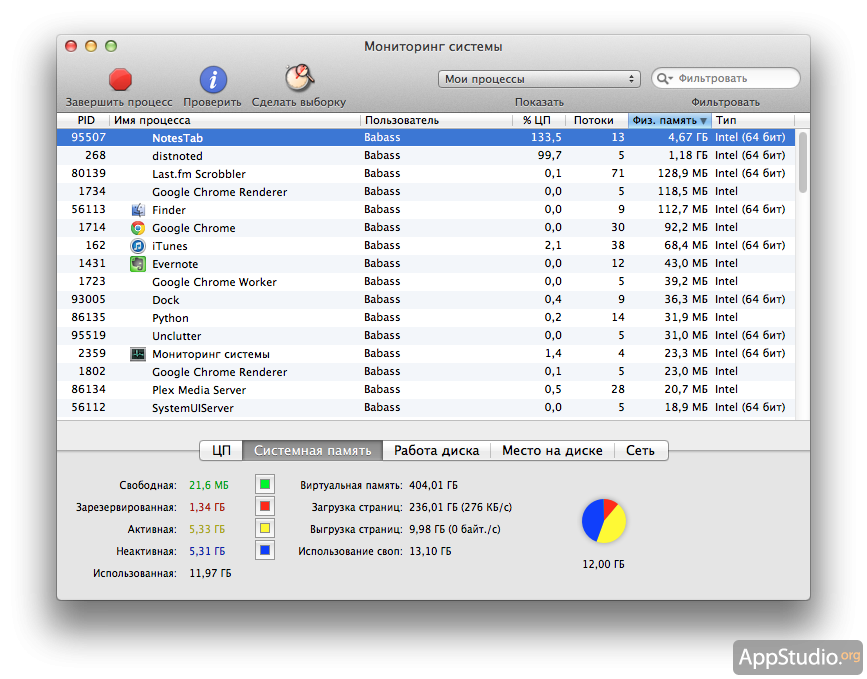Select the Google Chrome process icon
This screenshot has height=679, width=867.
pyautogui.click(x=138, y=228)
